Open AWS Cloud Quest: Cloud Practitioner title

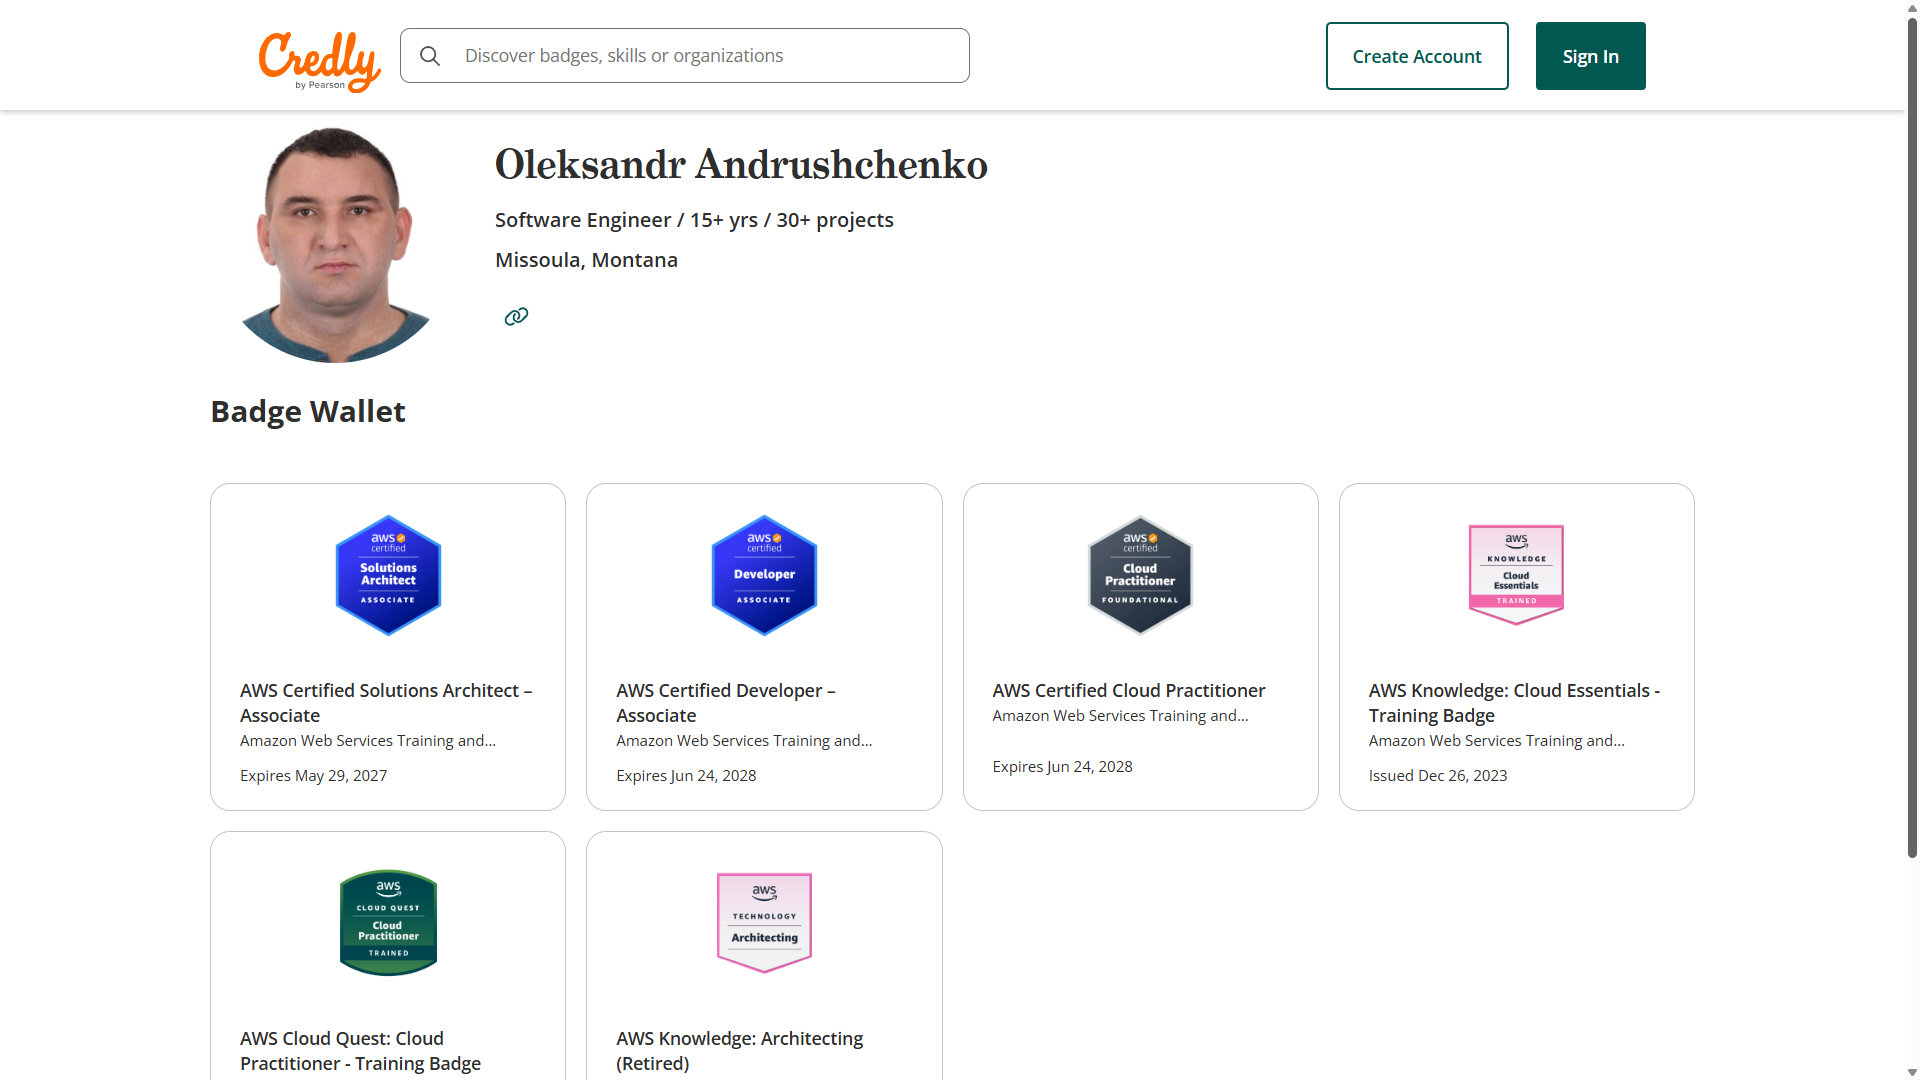(360, 1051)
